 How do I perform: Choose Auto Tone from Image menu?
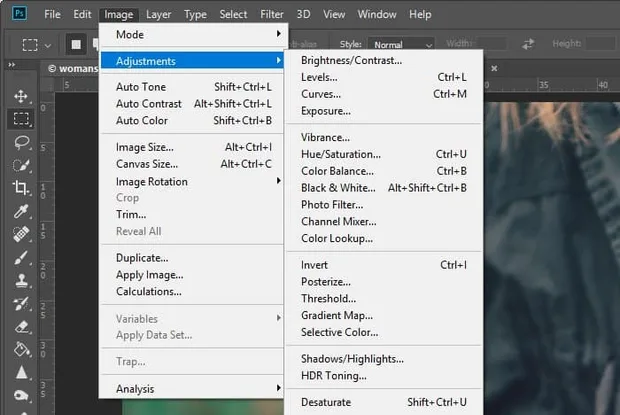(193, 87)
